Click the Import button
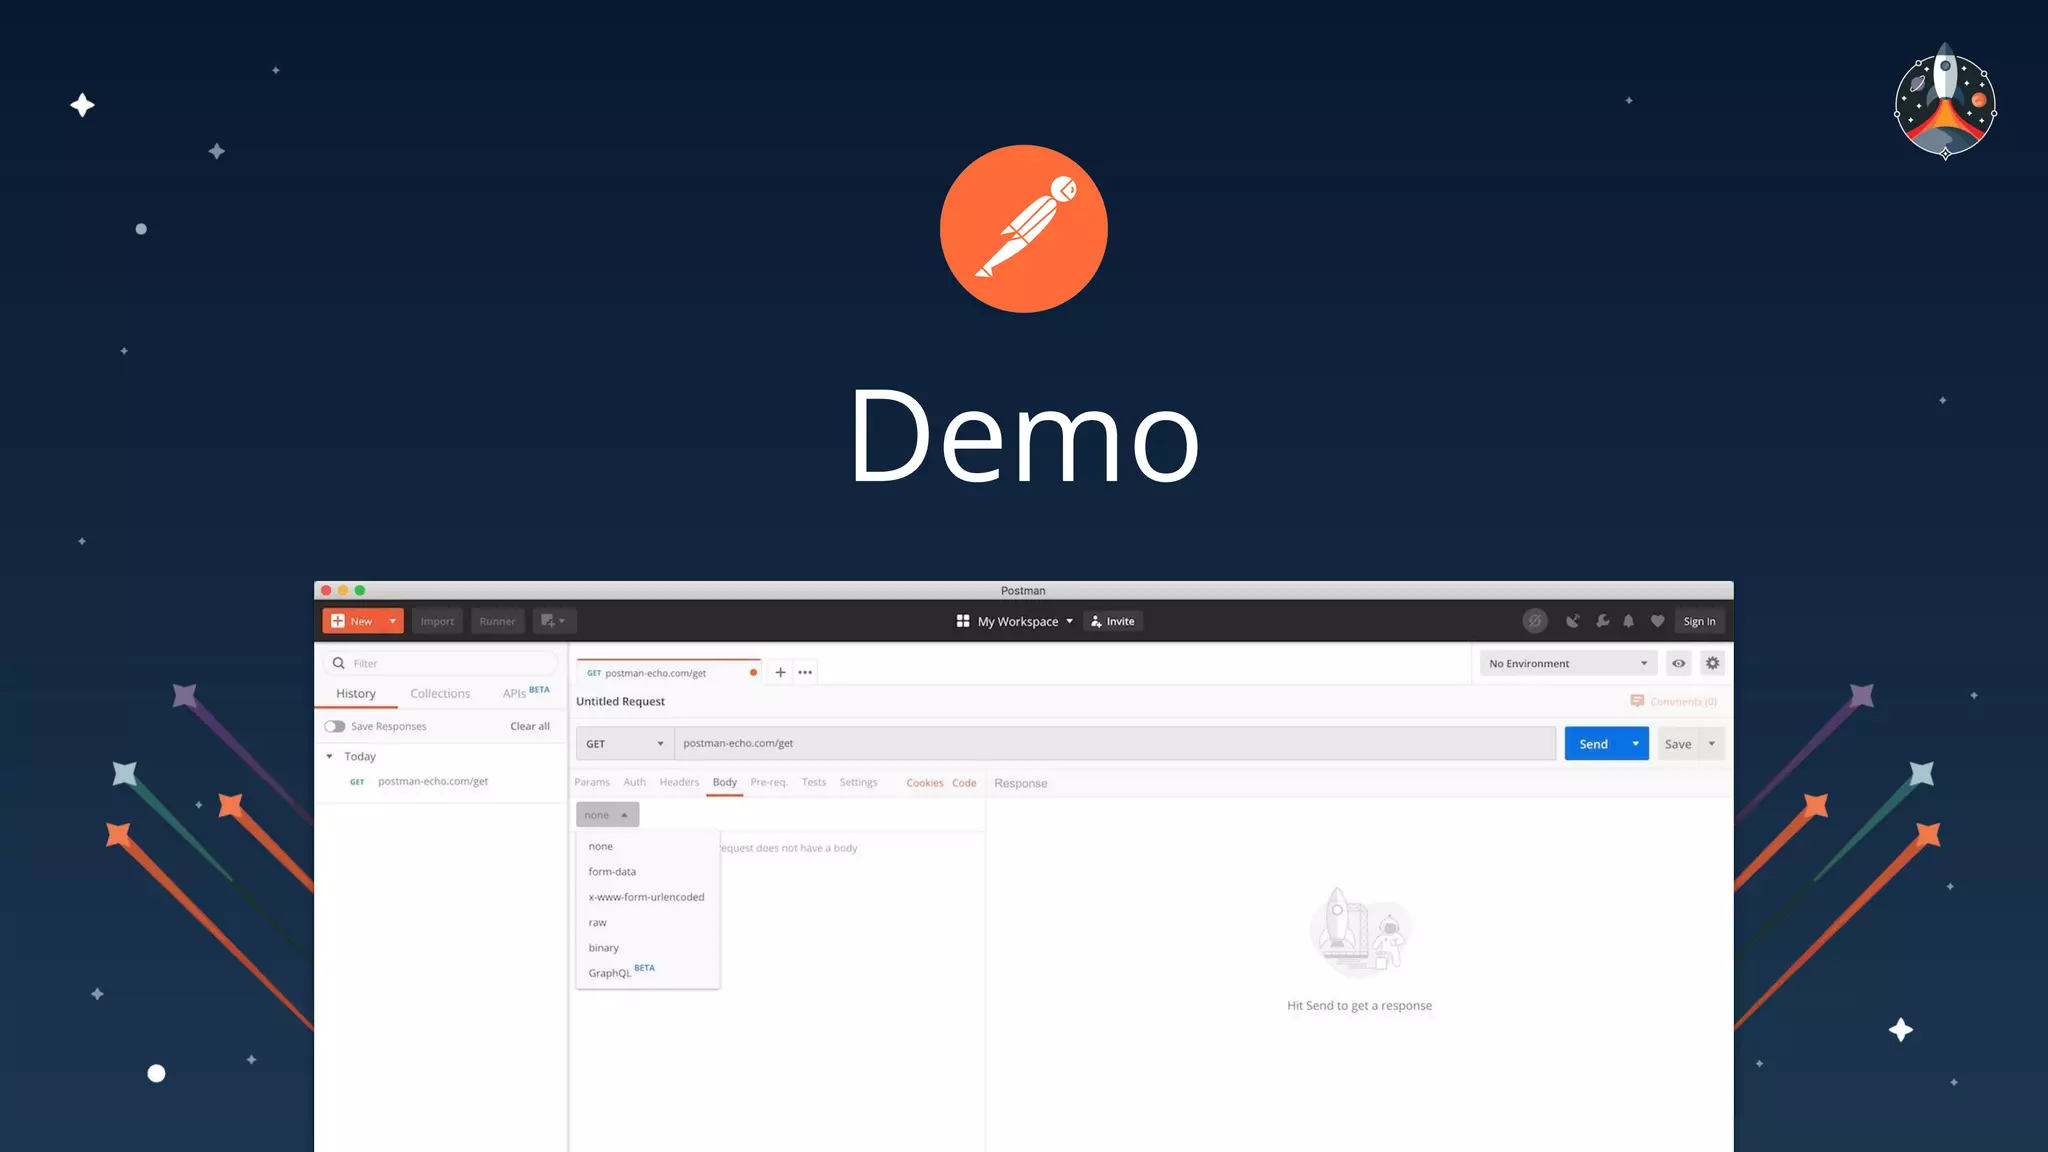Screen dimensions: 2048x1152 (x=437, y=621)
